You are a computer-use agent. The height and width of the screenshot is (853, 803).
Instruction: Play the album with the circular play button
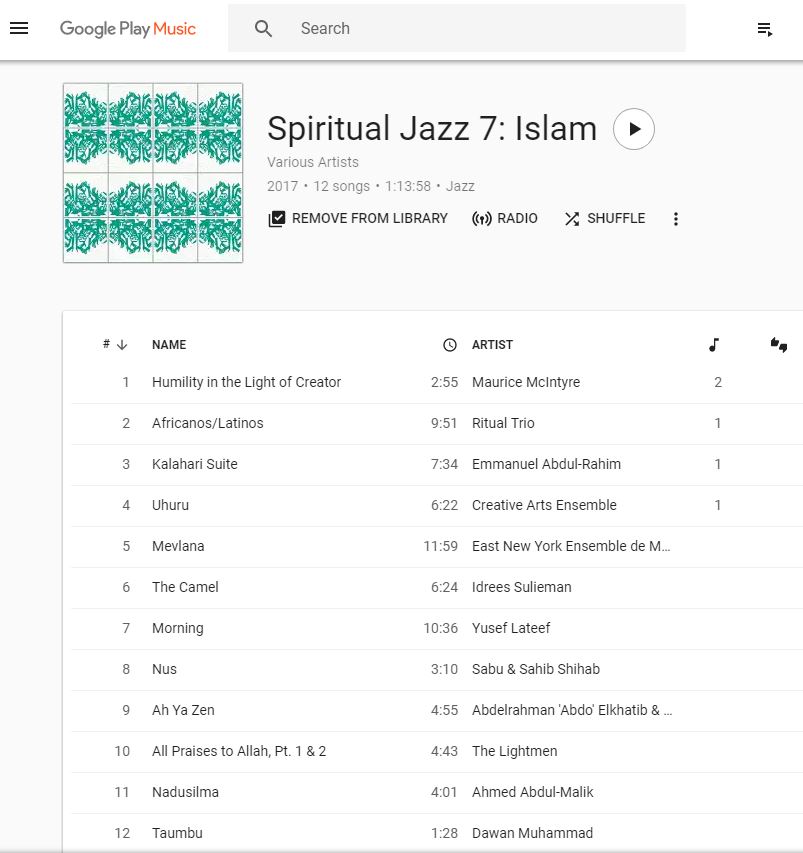click(x=634, y=129)
